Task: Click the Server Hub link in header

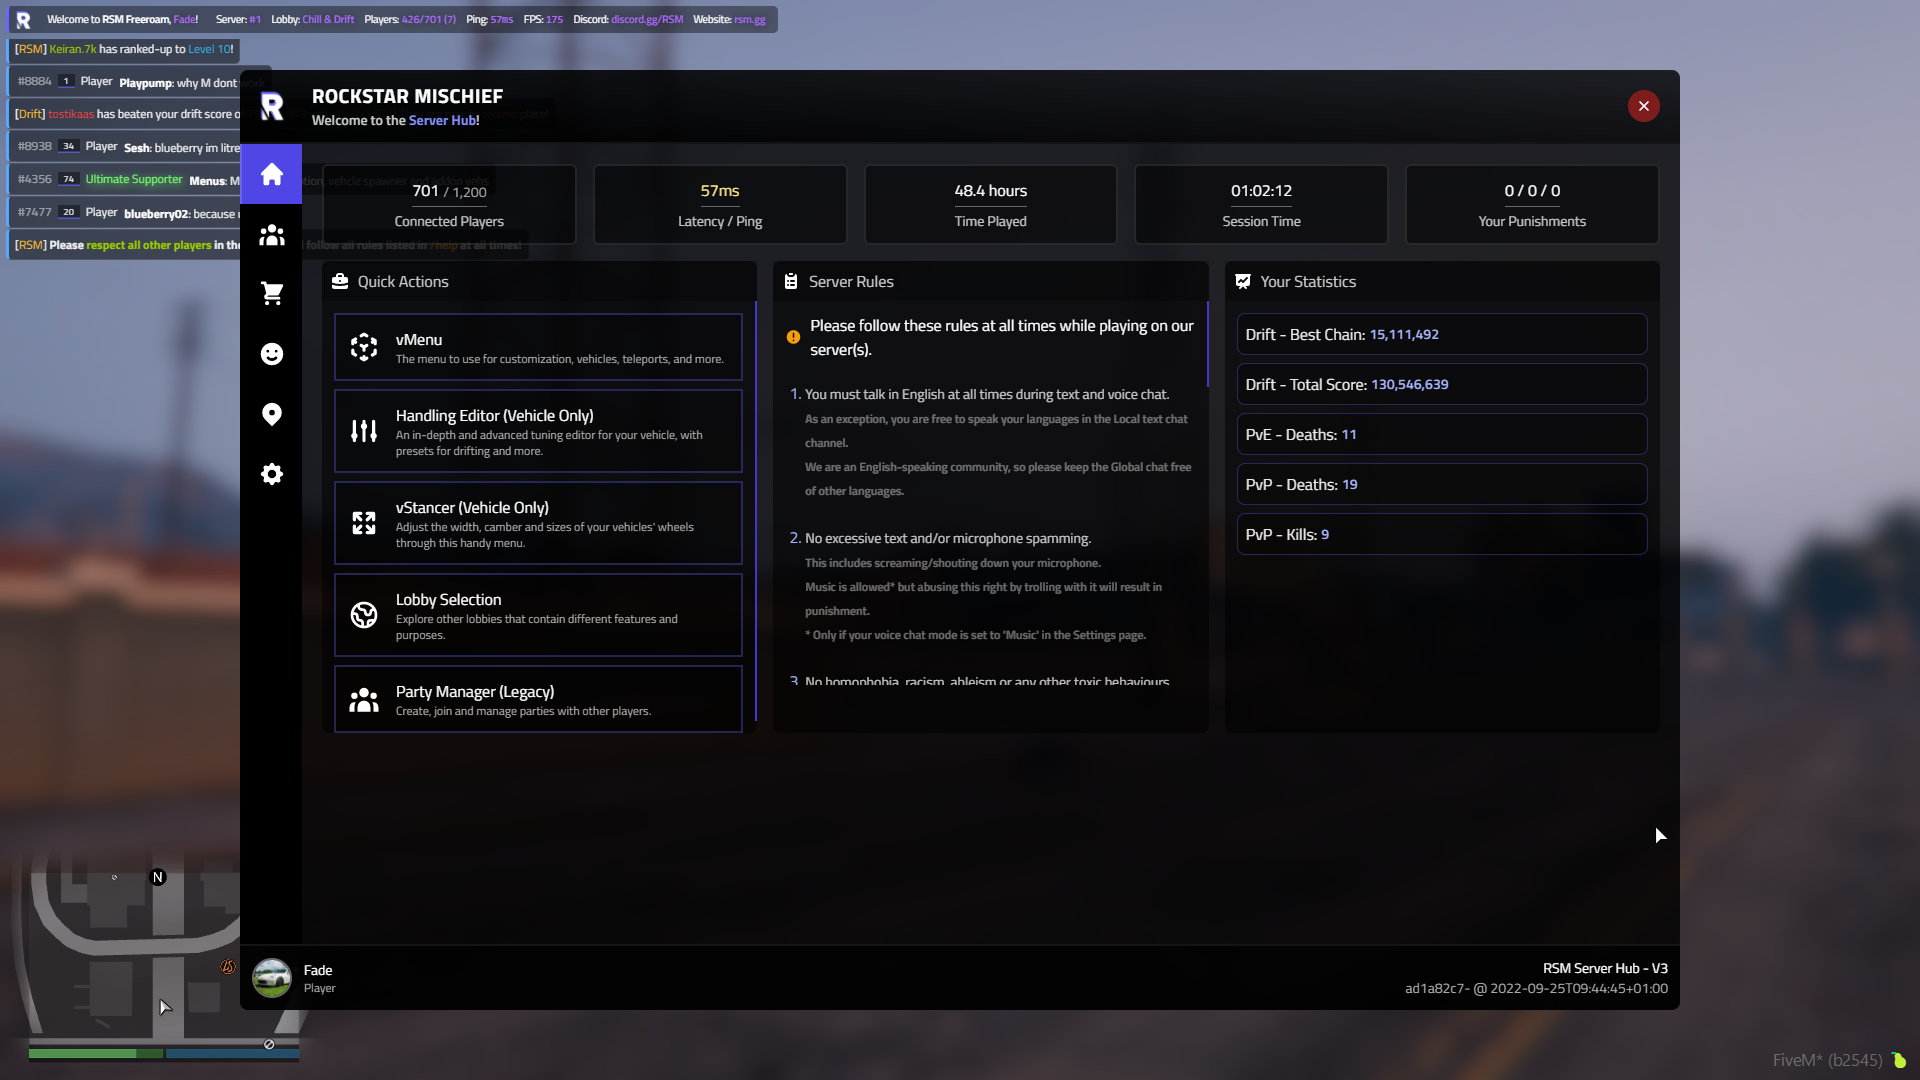Action: pyautogui.click(x=443, y=120)
